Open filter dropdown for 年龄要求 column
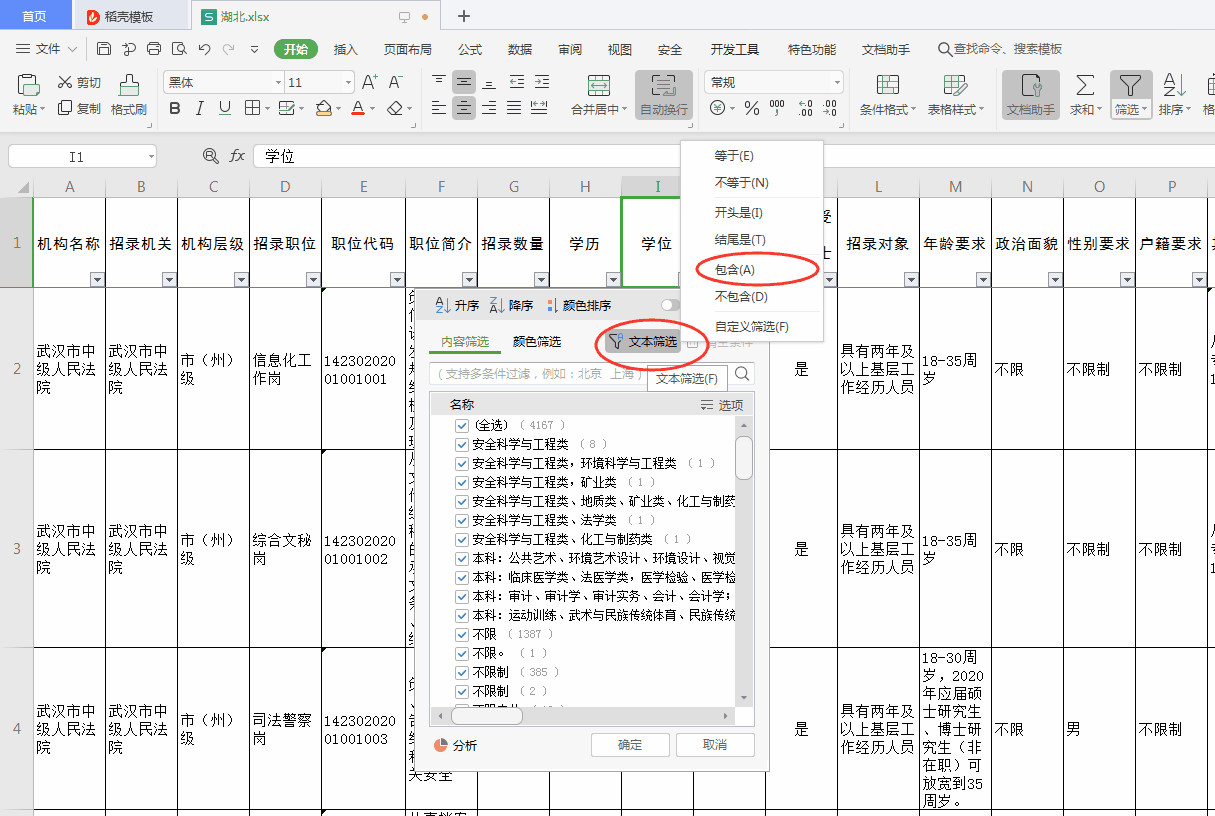1215x816 pixels. 983,280
